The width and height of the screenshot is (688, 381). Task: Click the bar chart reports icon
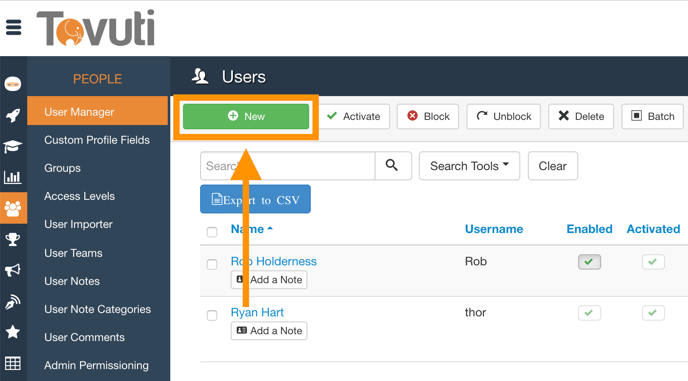[x=13, y=177]
